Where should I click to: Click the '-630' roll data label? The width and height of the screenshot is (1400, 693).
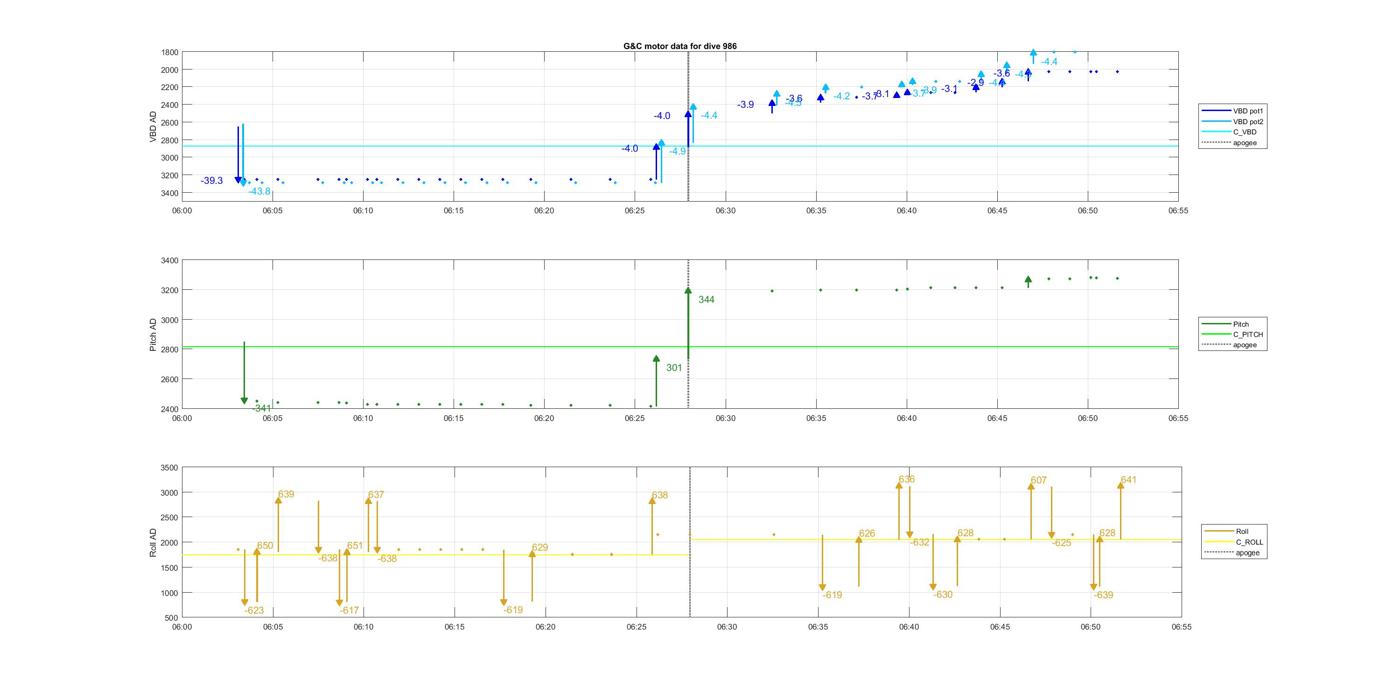[943, 594]
